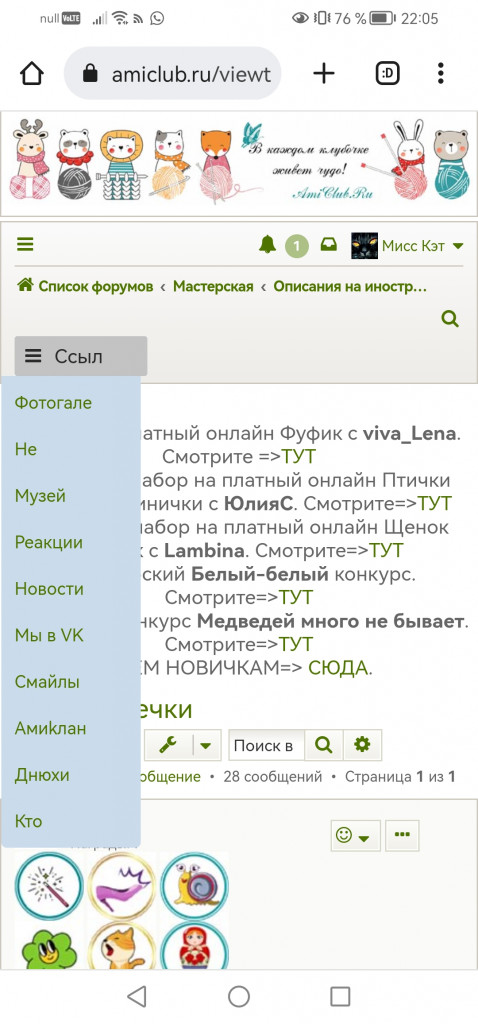Click the Поиск в search field

click(266, 744)
